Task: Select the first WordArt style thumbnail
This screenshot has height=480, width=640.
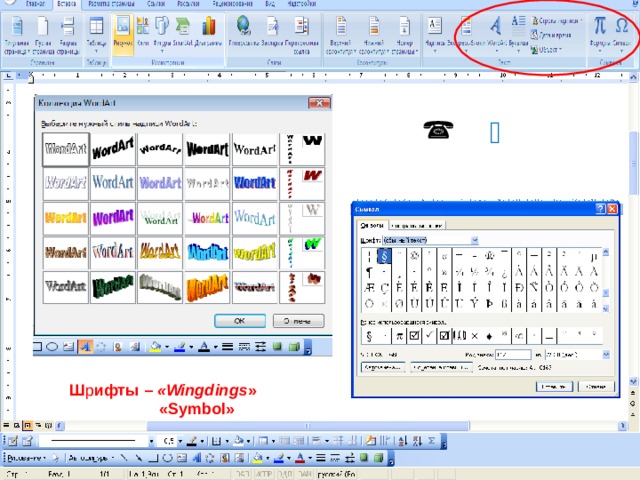Action: click(x=65, y=149)
